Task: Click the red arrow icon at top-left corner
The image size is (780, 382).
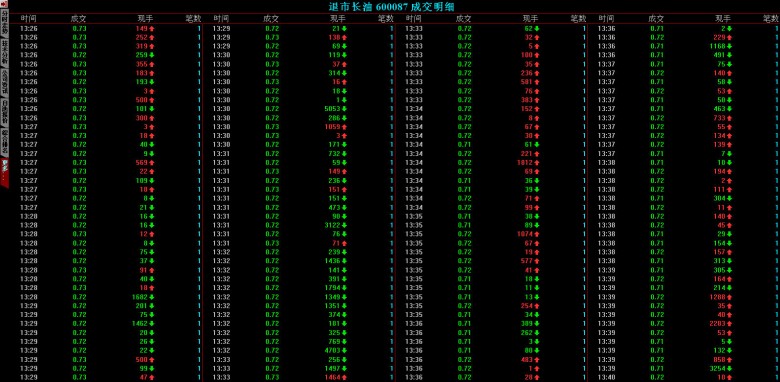Action: tap(3, 4)
